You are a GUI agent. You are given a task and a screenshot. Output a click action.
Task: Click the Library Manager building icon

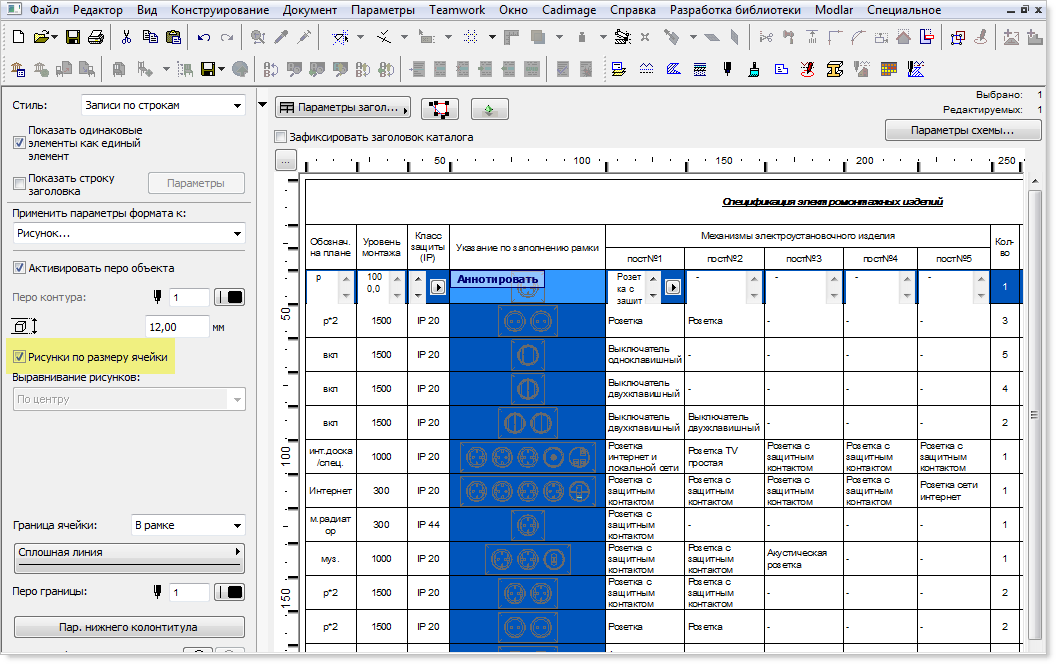click(18, 69)
